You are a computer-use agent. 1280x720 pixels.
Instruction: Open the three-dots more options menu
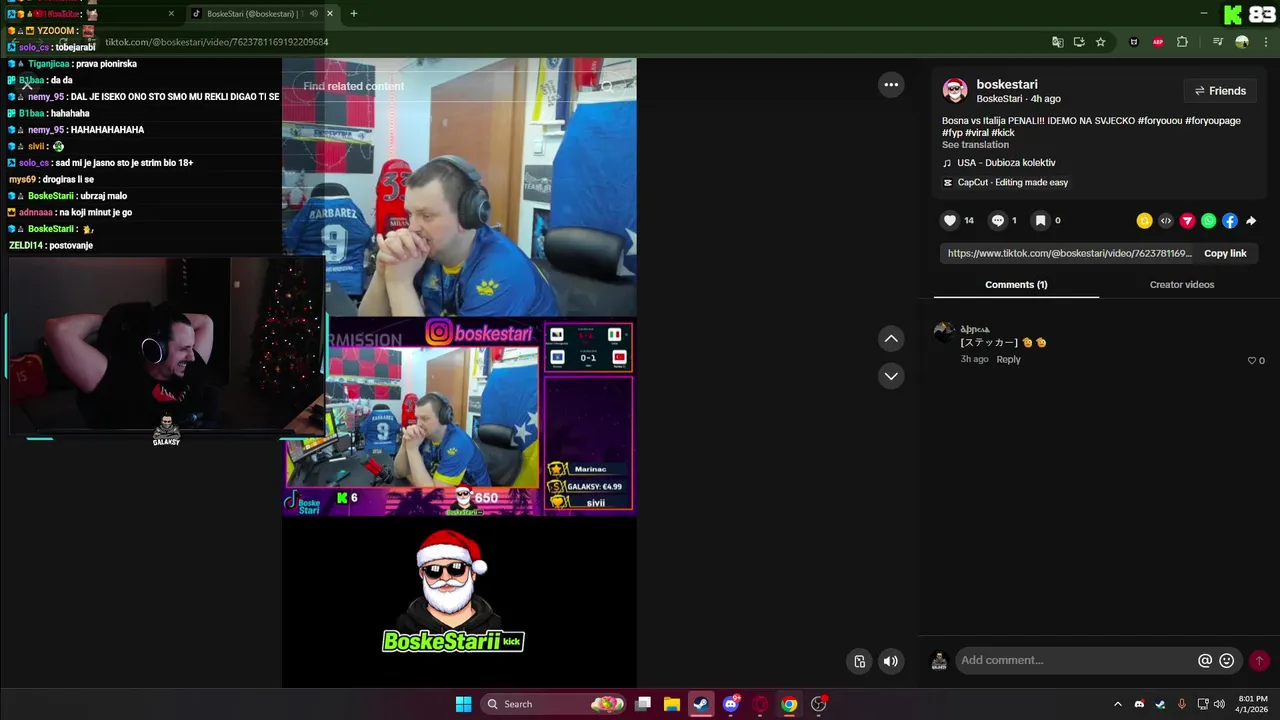click(x=891, y=85)
